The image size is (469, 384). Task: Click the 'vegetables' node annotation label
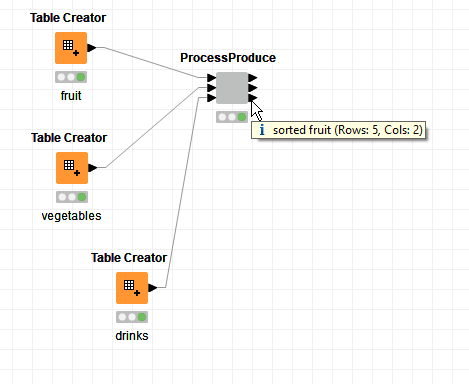pos(71,216)
